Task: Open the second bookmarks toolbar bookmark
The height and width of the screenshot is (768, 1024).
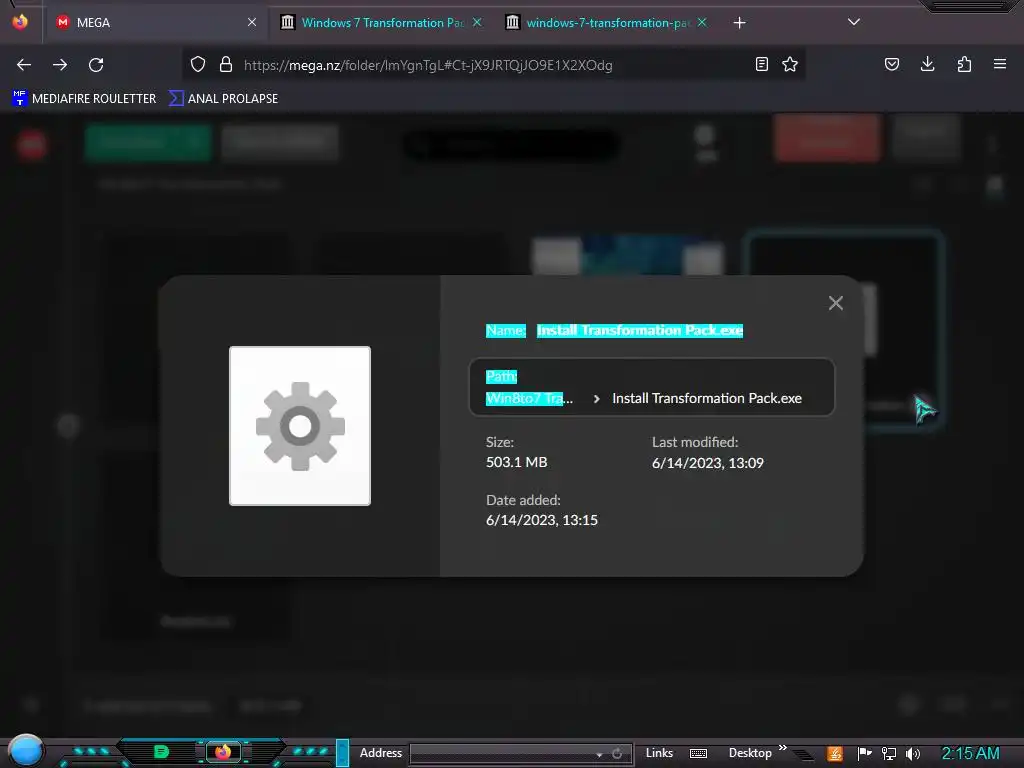Action: point(223,99)
